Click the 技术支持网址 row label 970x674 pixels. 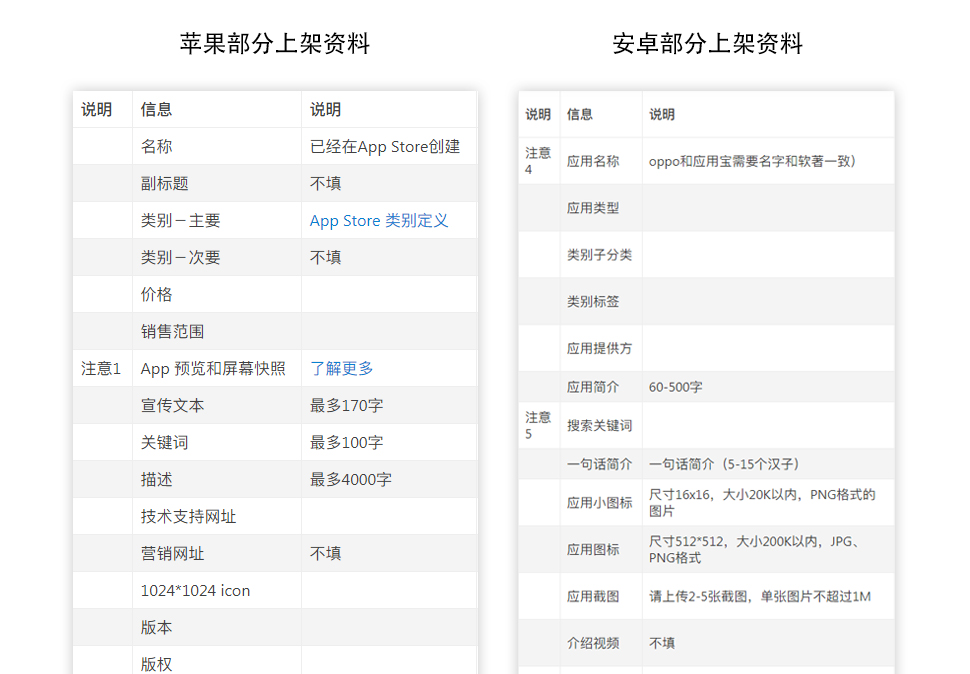[188, 516]
